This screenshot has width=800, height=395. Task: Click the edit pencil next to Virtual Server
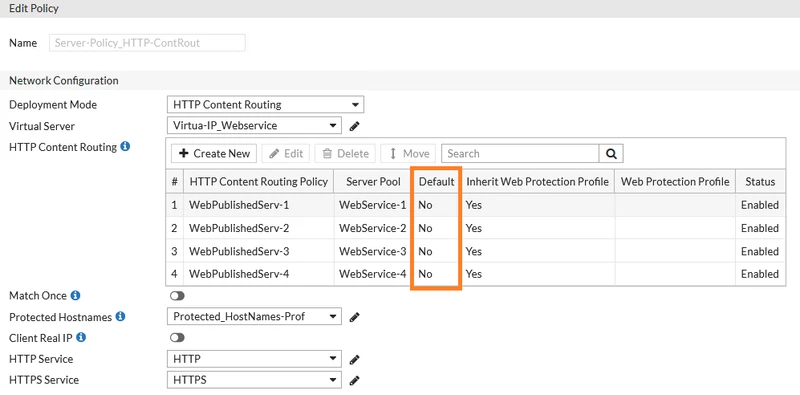(355, 126)
